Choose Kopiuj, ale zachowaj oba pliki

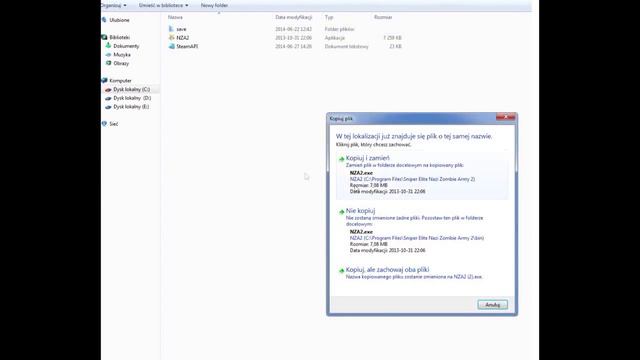pos(387,270)
